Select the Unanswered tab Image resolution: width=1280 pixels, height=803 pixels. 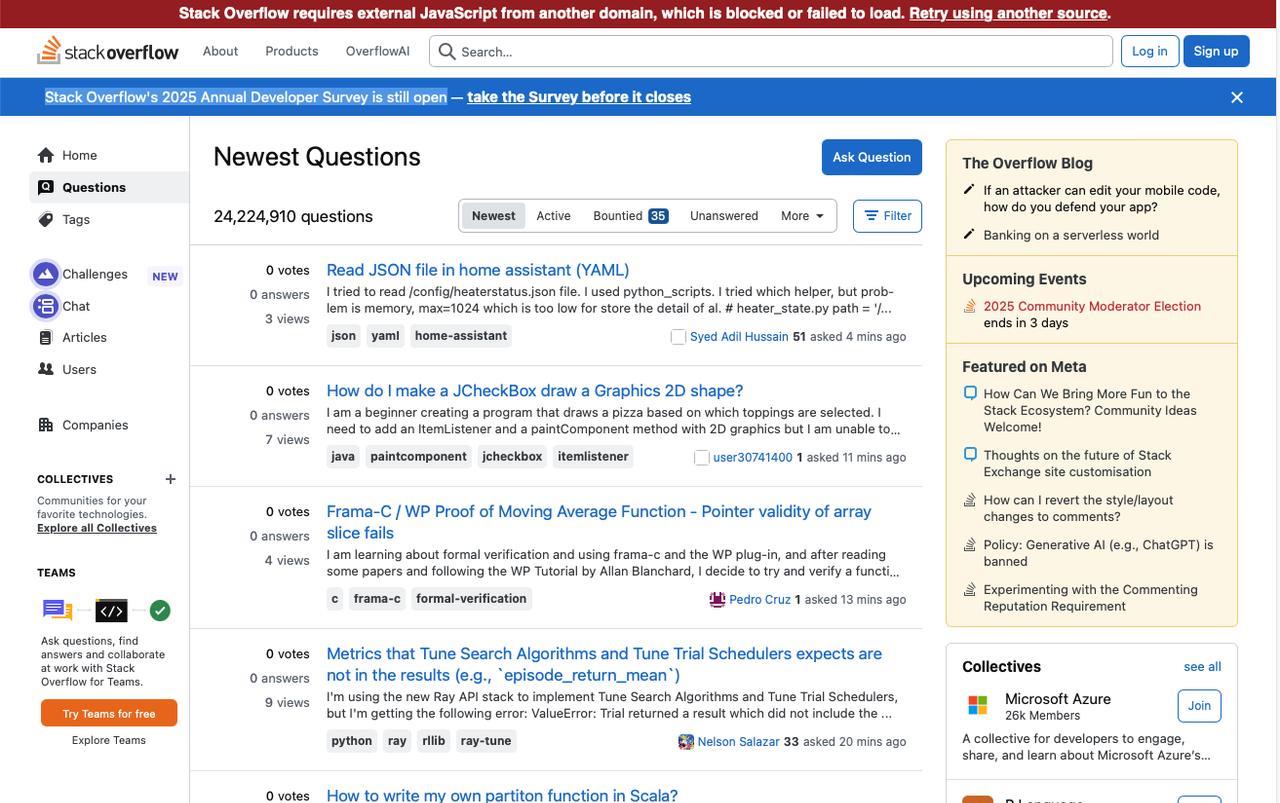(x=724, y=216)
